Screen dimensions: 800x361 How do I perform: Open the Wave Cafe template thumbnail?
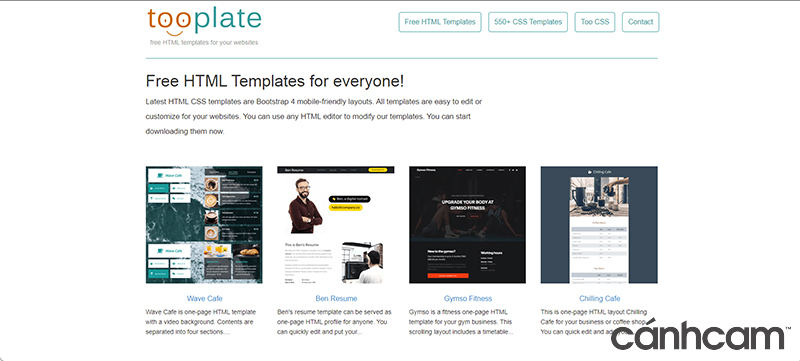(x=204, y=225)
